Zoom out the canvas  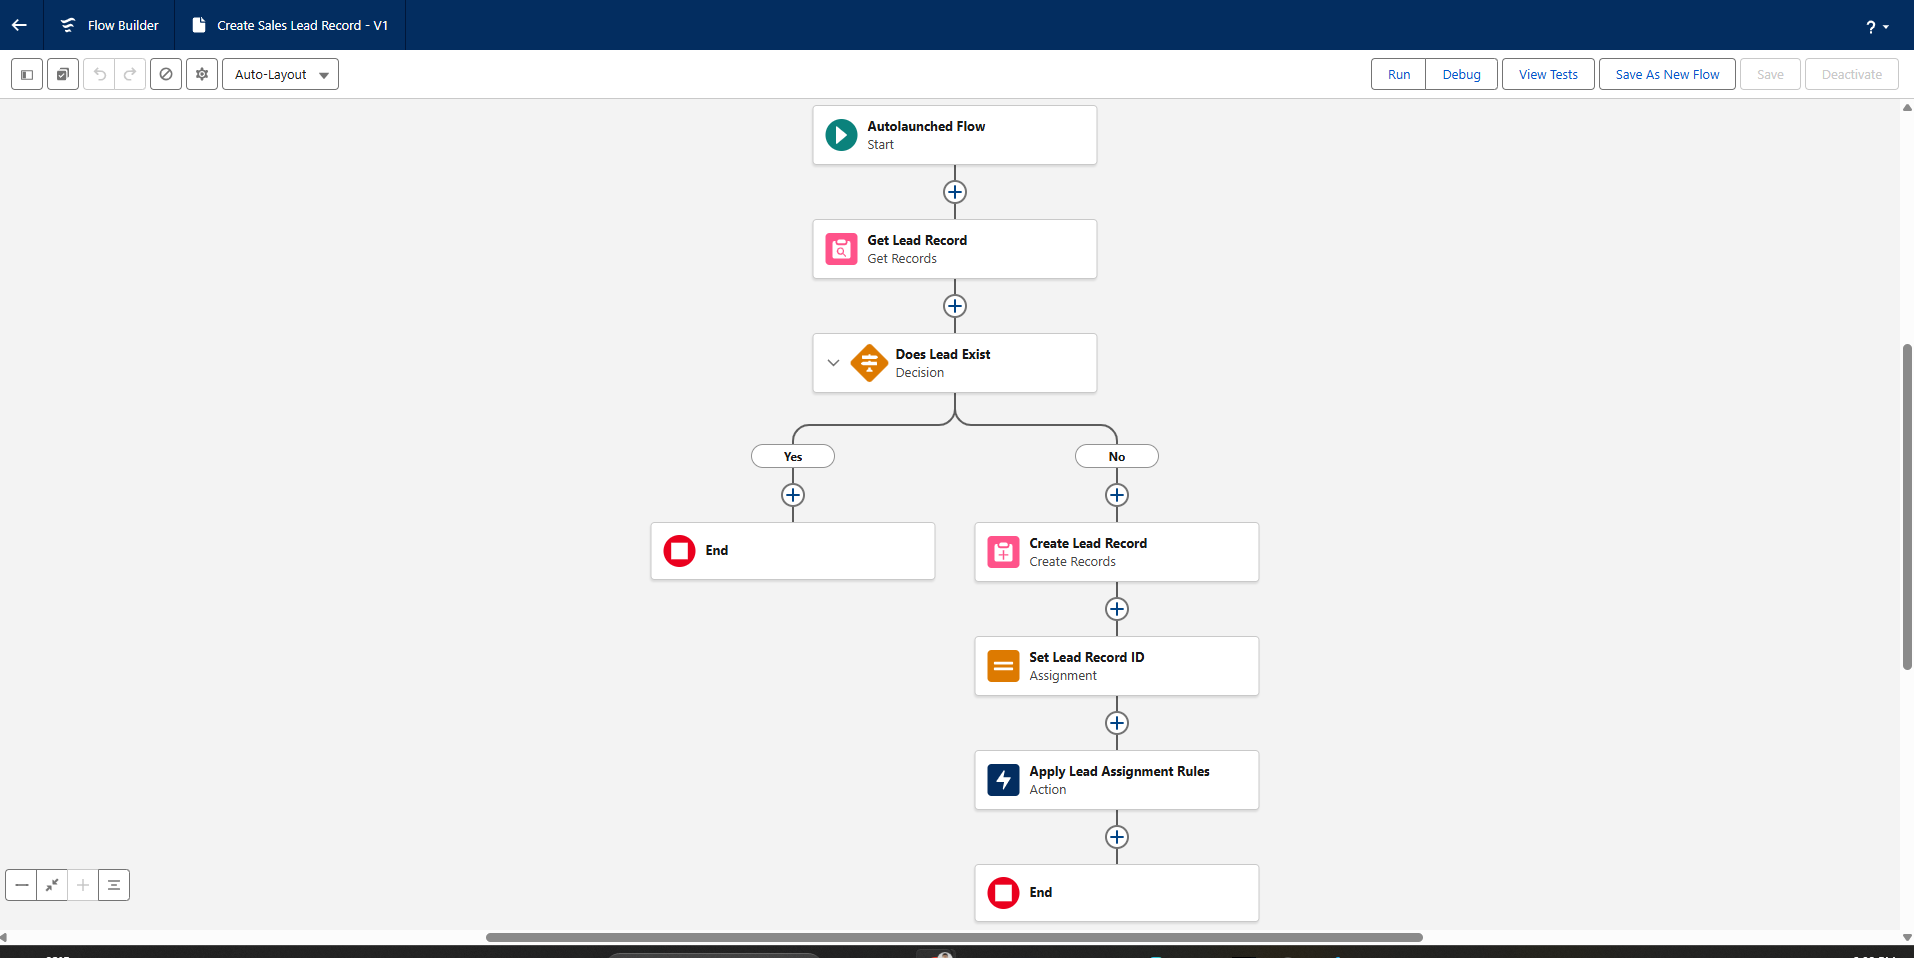tap(21, 885)
